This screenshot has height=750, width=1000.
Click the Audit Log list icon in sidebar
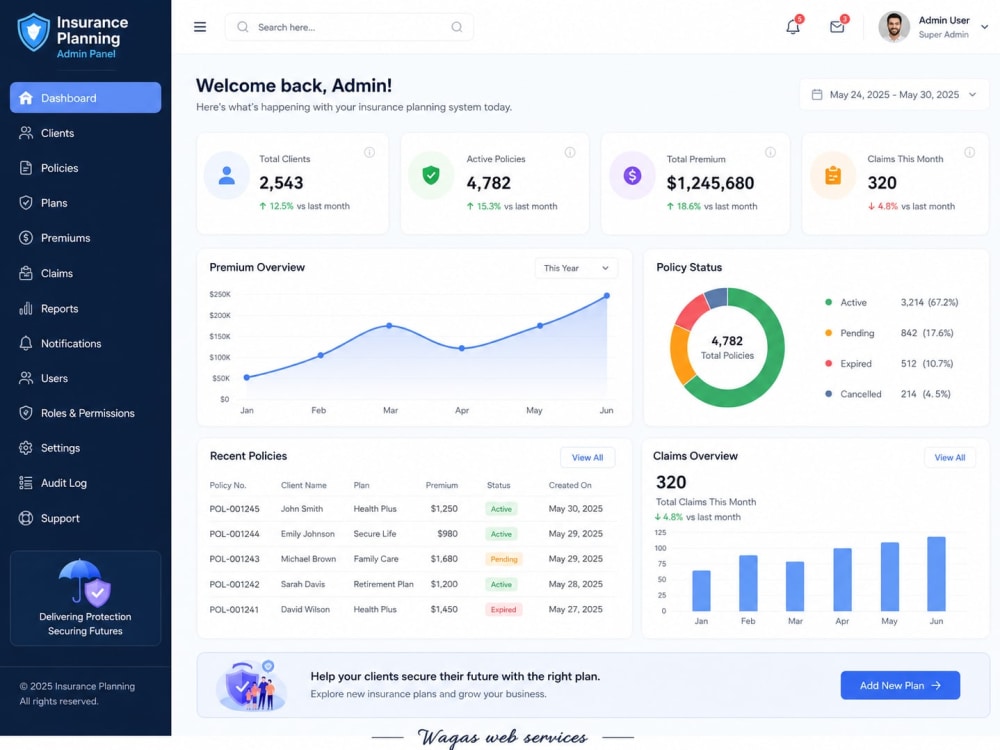click(26, 483)
